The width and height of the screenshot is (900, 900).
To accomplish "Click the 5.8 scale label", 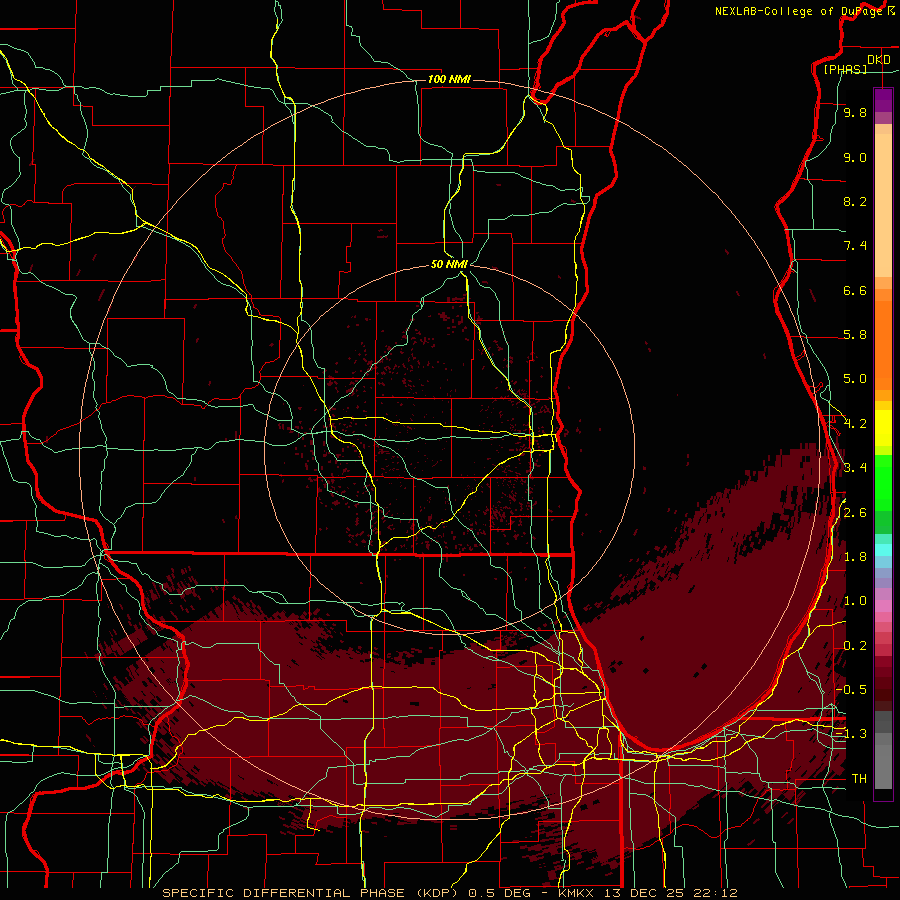I will [855, 335].
